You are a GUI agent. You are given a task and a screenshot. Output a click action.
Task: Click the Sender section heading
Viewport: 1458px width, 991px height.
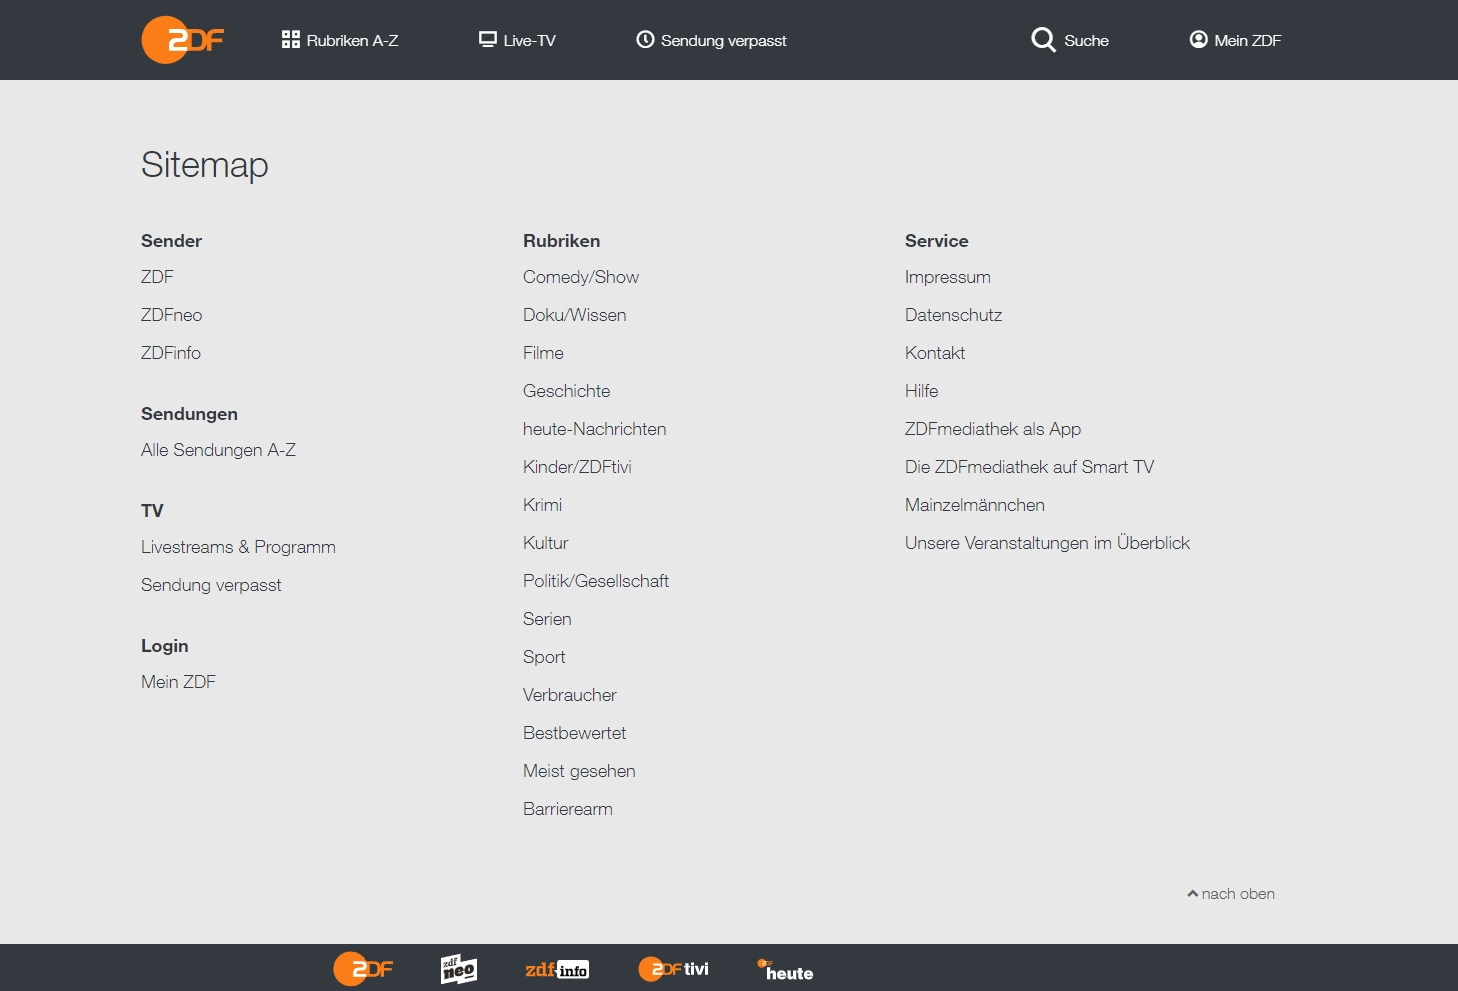click(171, 241)
